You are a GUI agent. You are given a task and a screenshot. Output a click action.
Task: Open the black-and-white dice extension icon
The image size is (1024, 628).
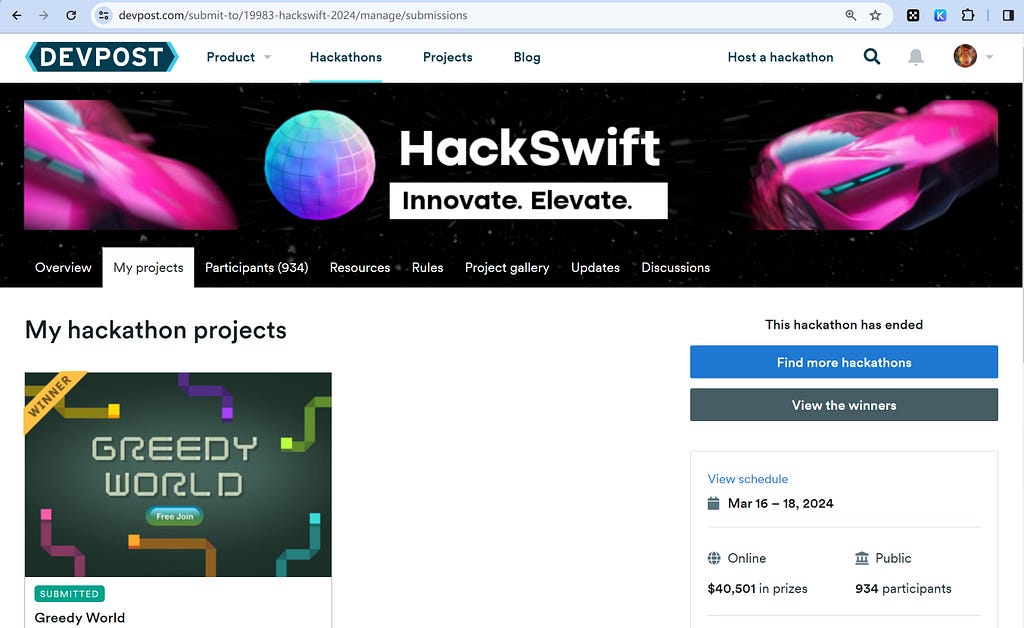(913, 15)
